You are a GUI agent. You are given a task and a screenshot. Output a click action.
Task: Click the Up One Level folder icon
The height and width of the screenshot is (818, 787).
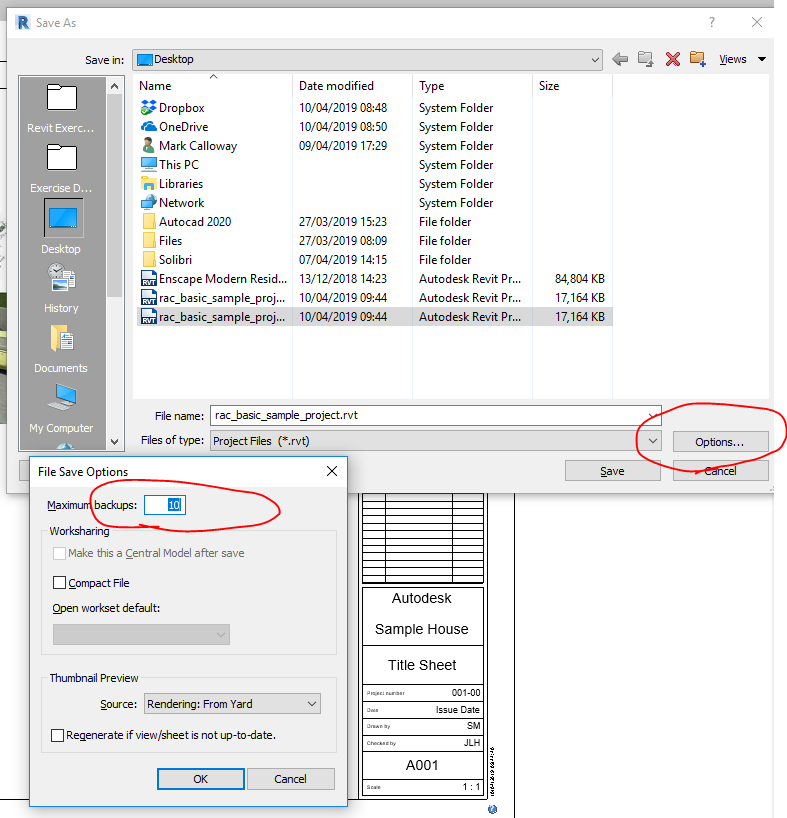(x=646, y=59)
